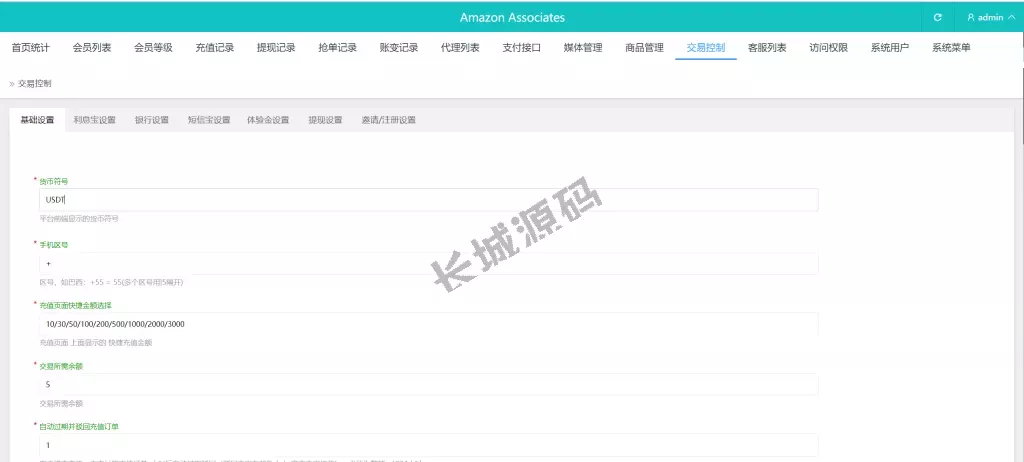
Task: Open 抢单记录 menu item
Action: (338, 48)
